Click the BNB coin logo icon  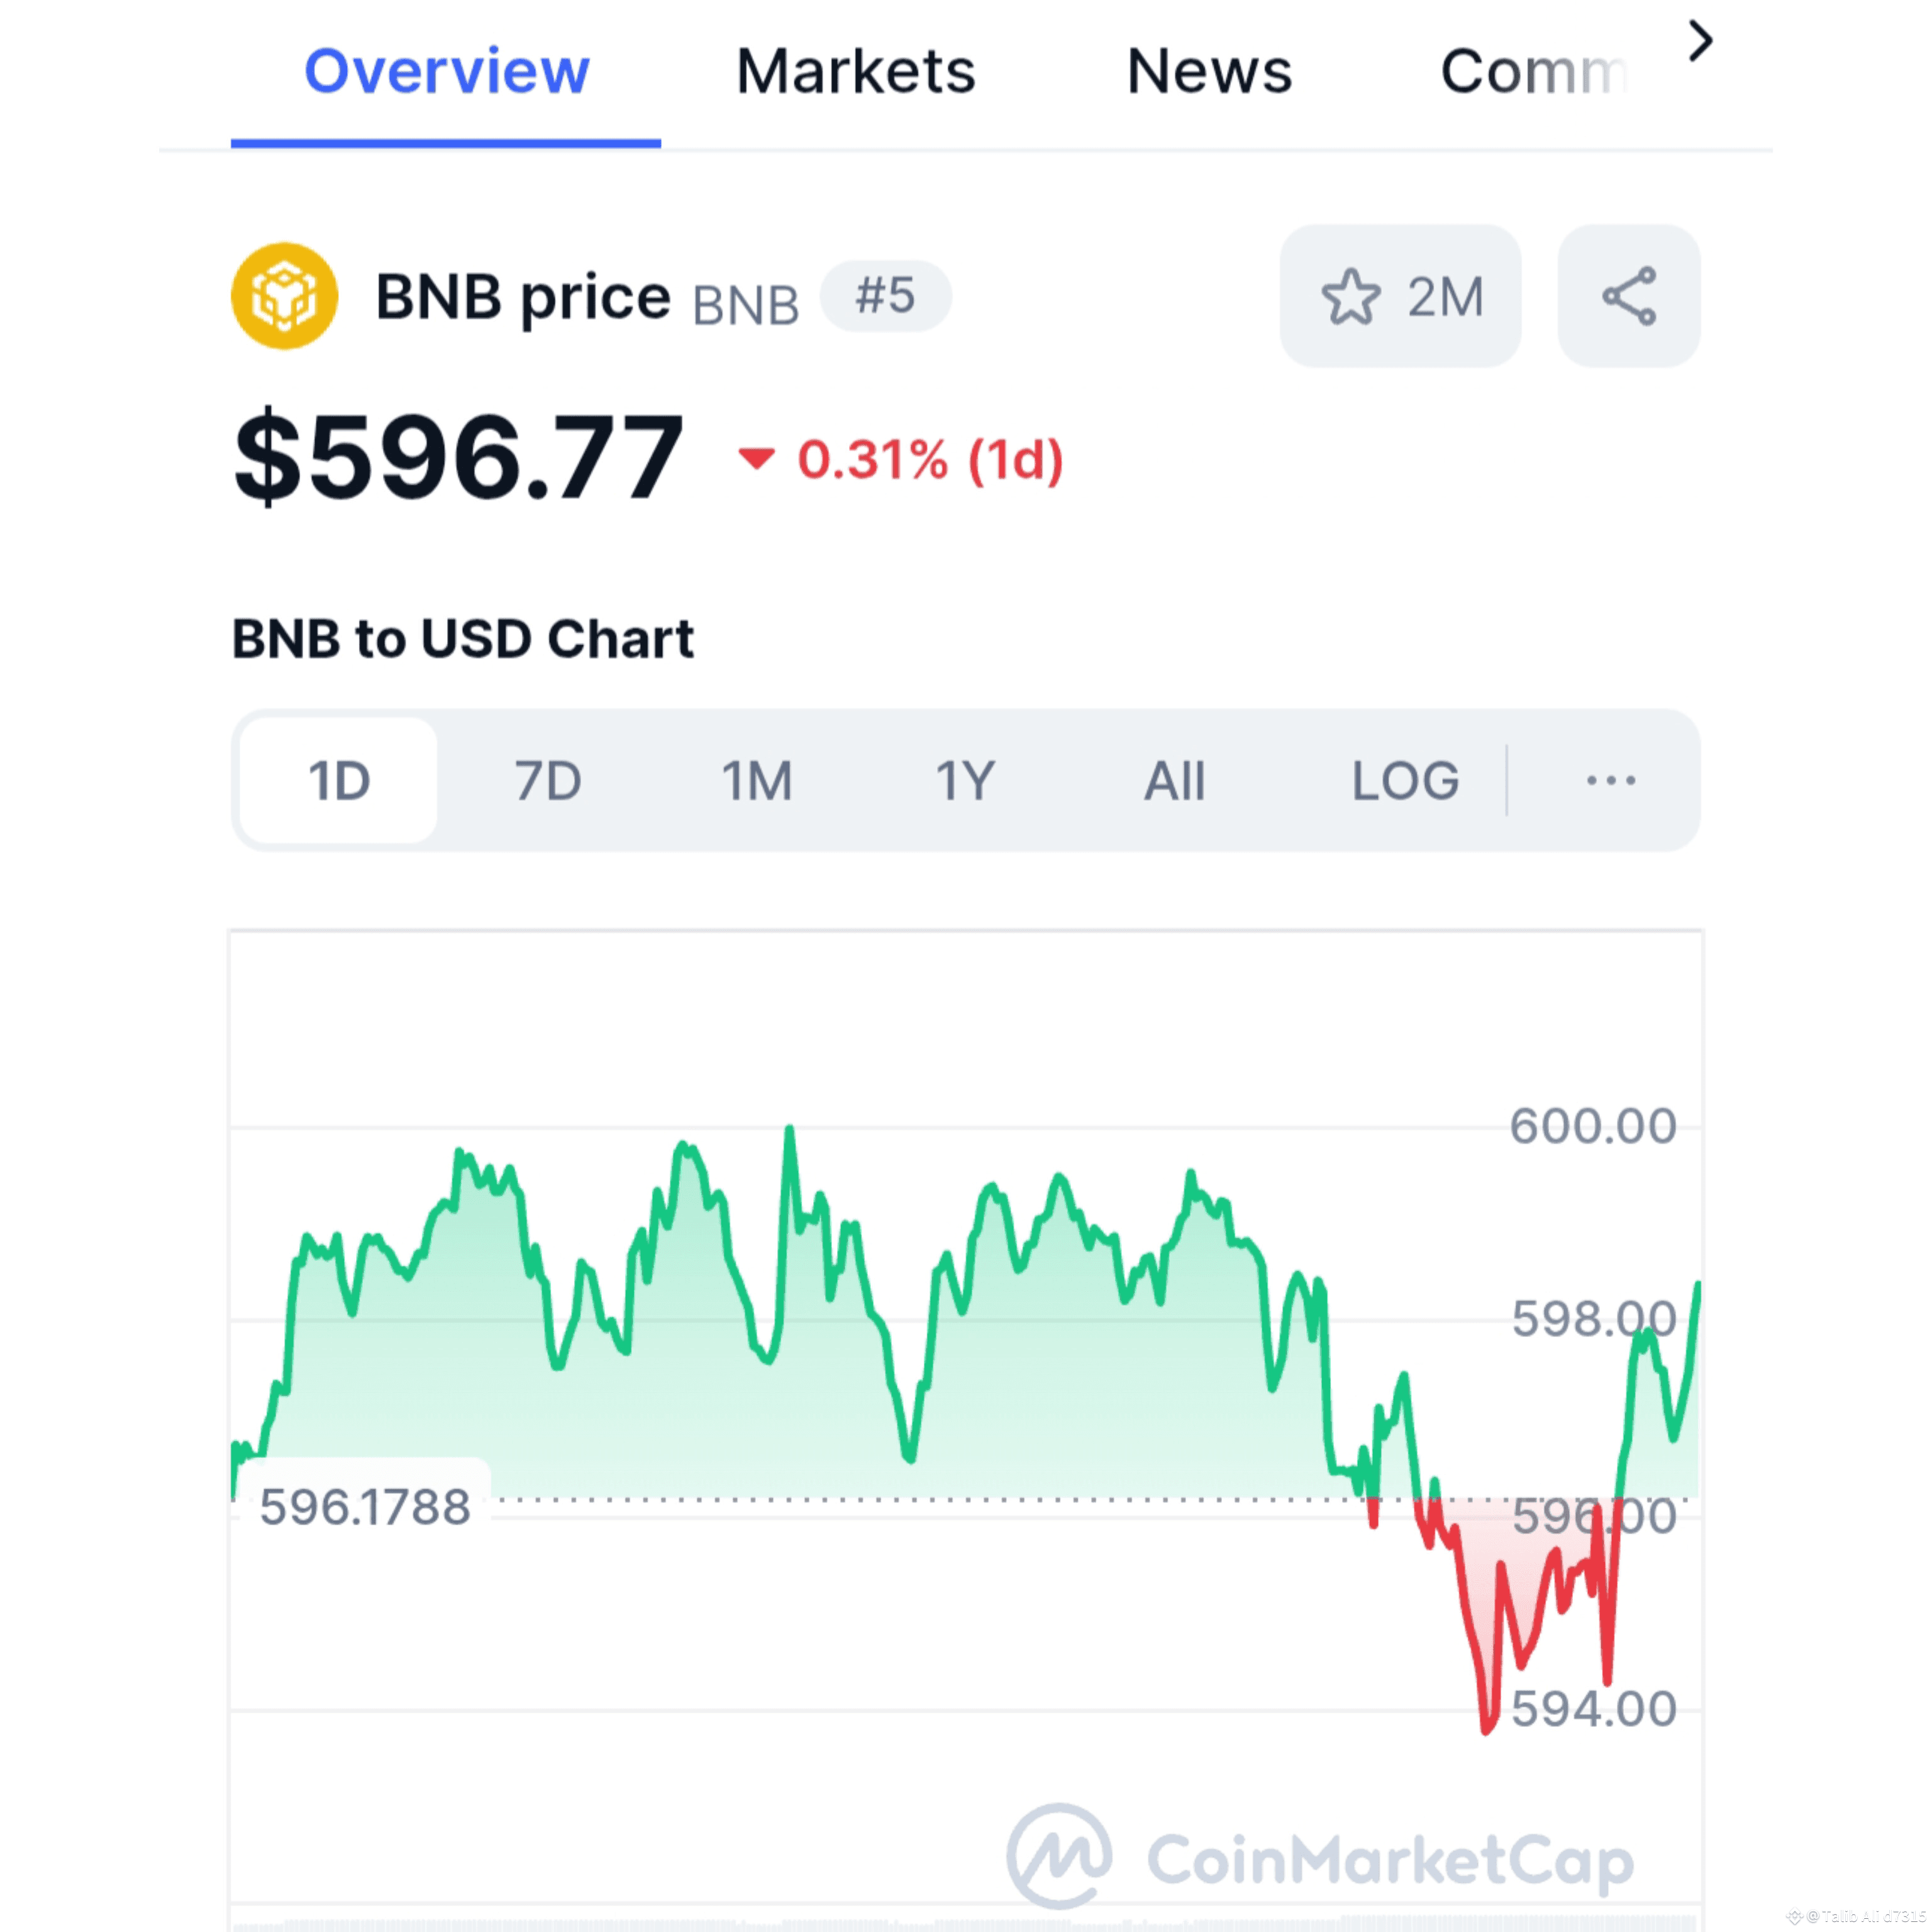[x=284, y=296]
